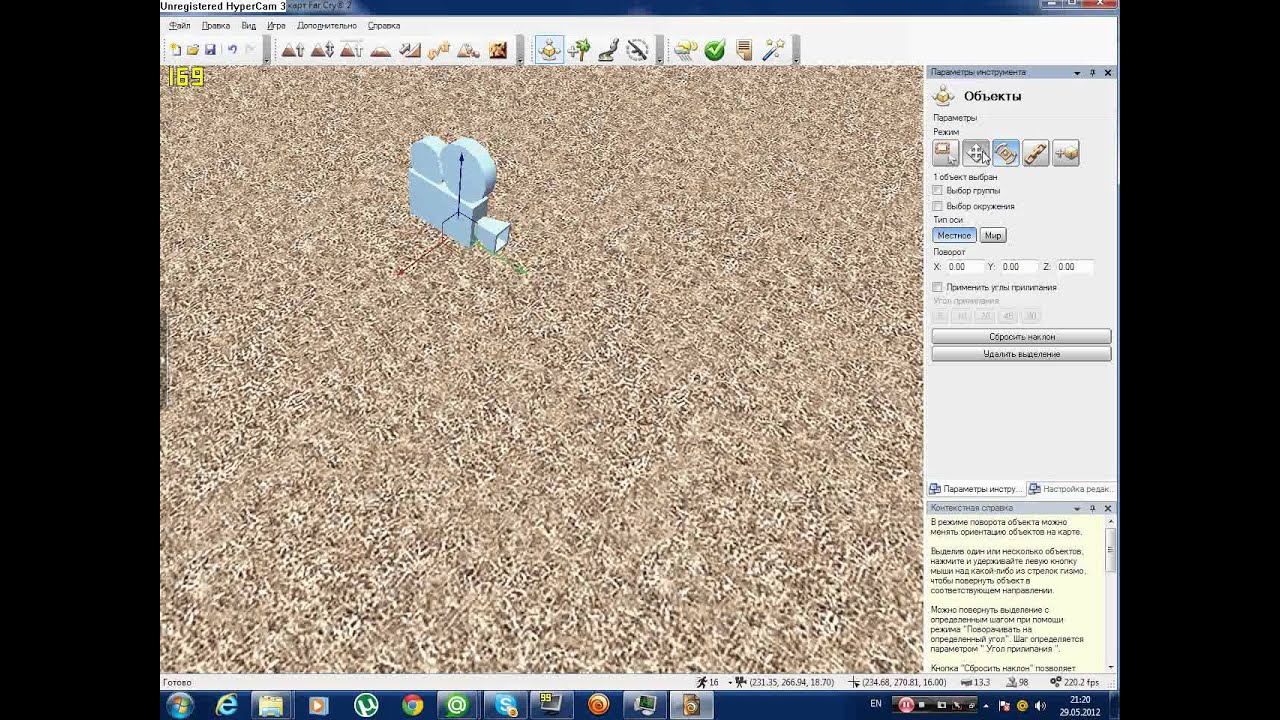Open the Справка menu
The image size is (1280, 720).
tap(384, 26)
